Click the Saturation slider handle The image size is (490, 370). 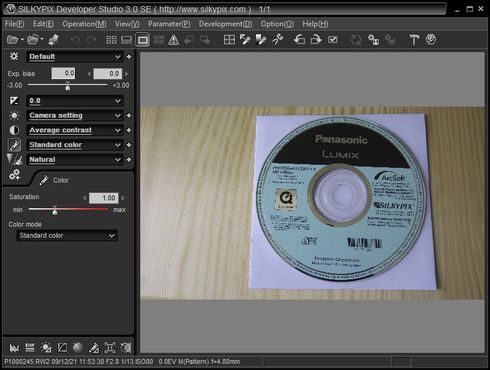click(x=55, y=211)
